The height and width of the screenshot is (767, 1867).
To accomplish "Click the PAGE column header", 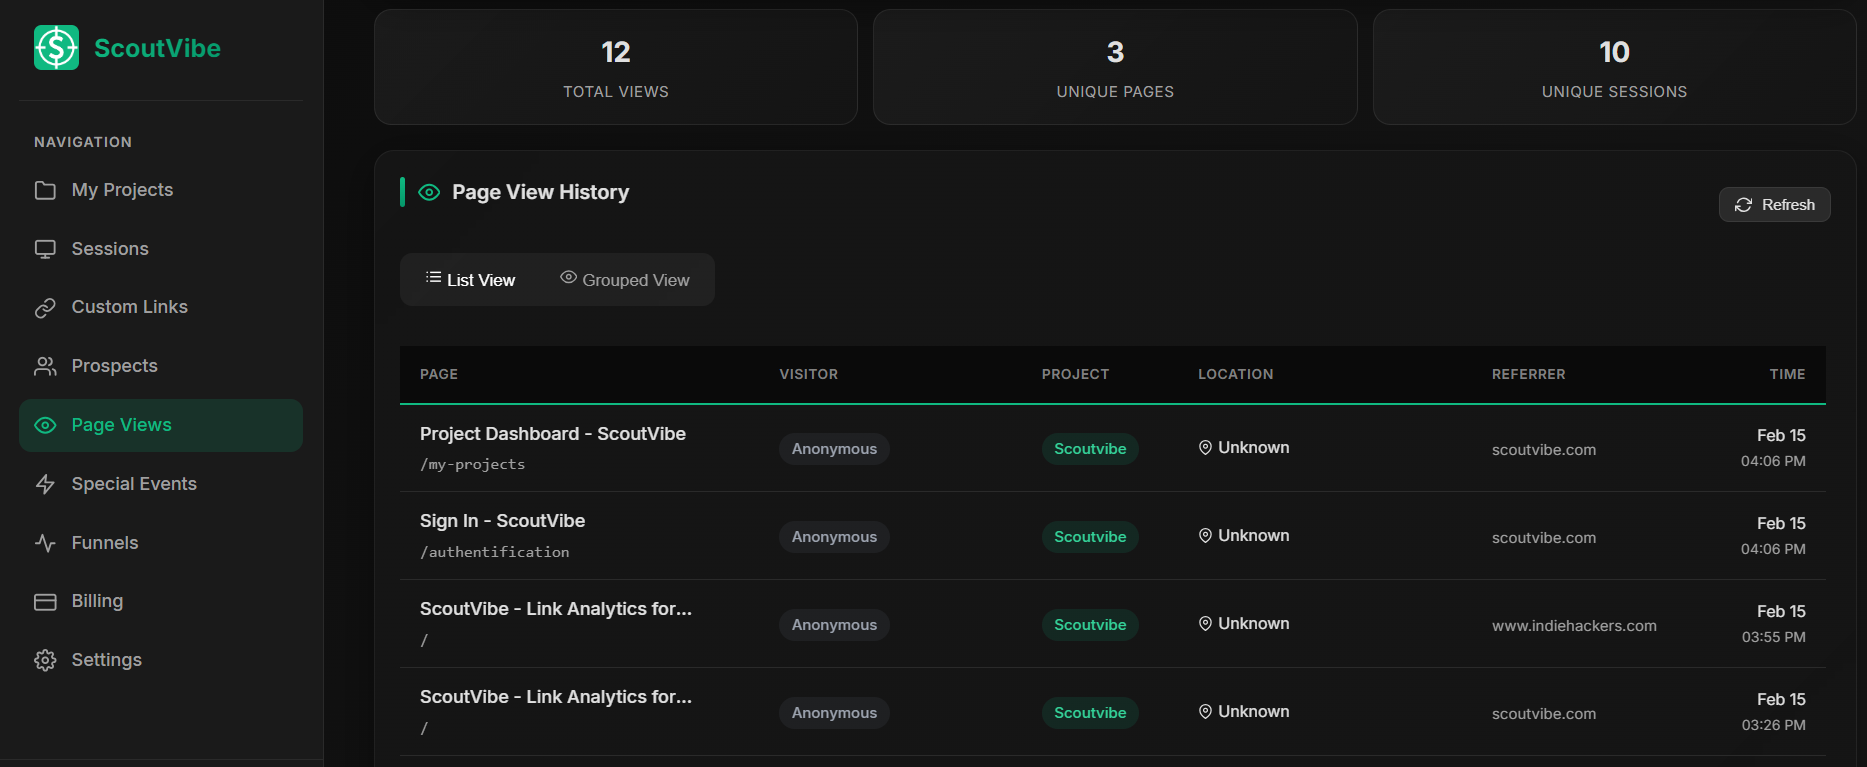I will 439,374.
